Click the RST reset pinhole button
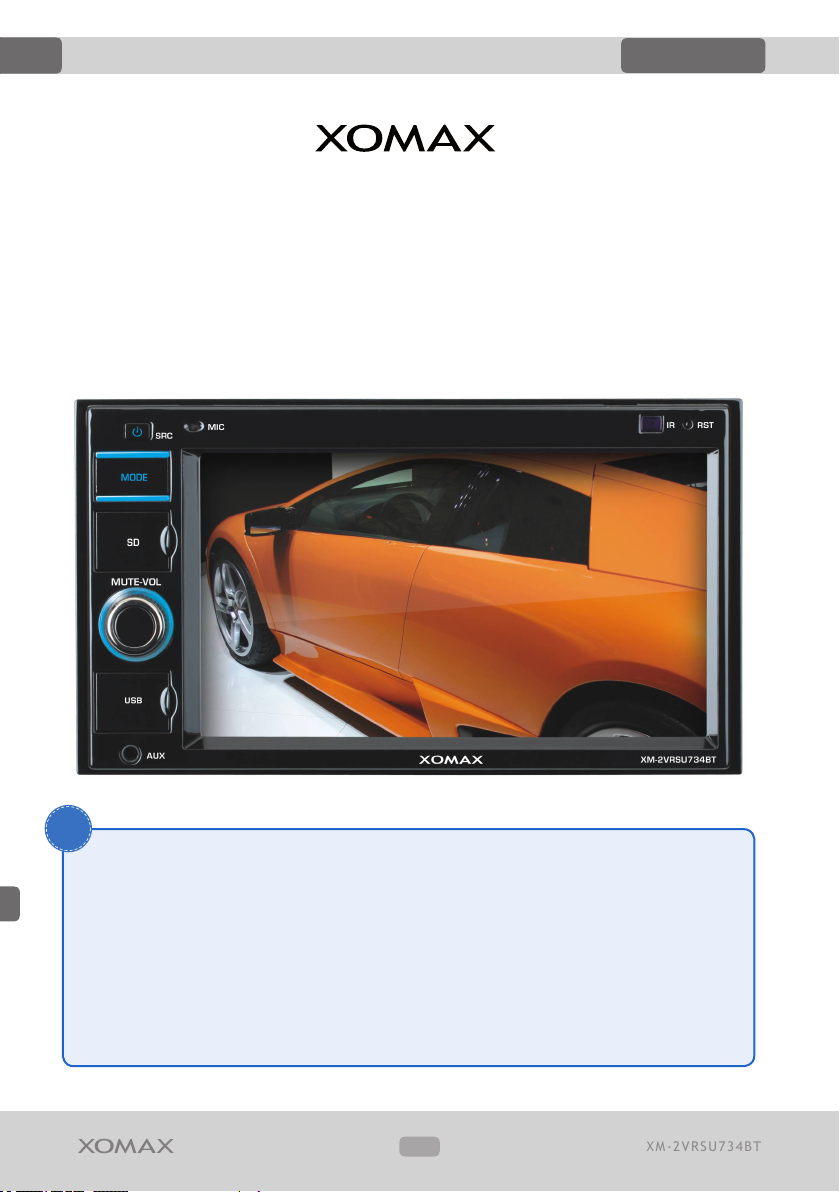The image size is (840, 1192). 688,425
